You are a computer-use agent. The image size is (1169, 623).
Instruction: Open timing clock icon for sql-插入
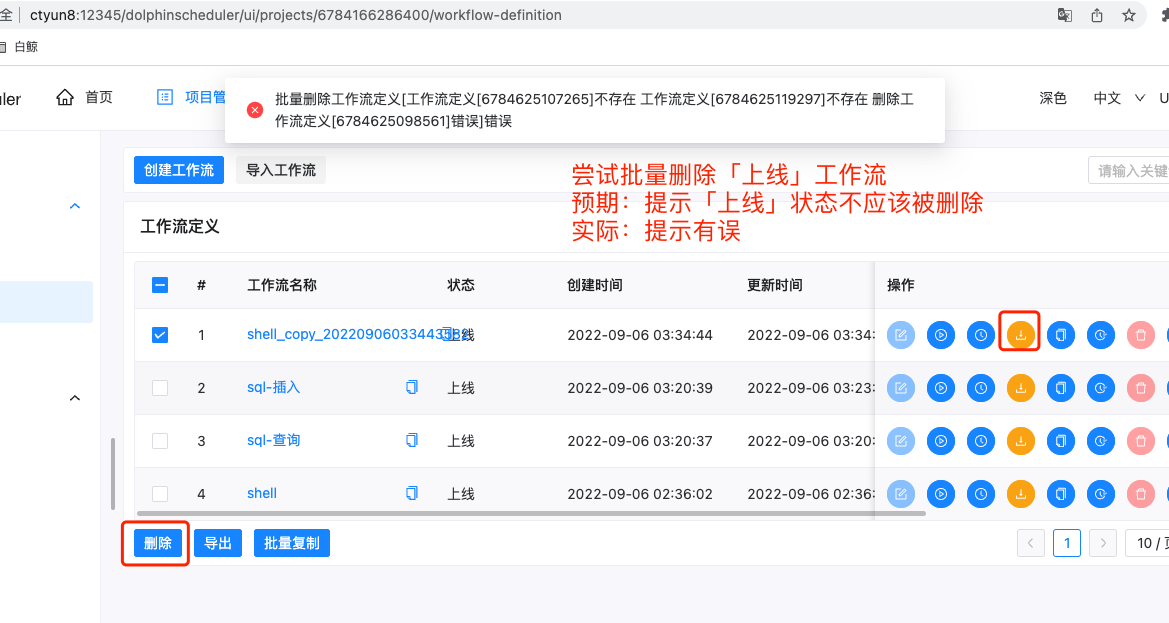980,388
